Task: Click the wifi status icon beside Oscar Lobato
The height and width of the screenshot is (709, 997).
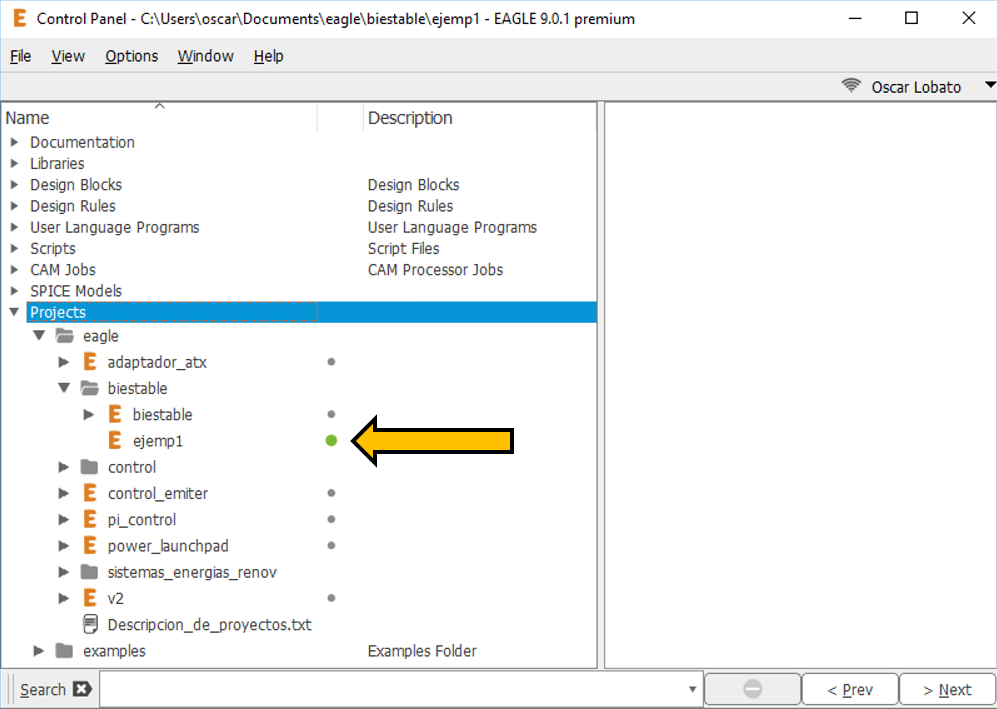Action: coord(851,87)
